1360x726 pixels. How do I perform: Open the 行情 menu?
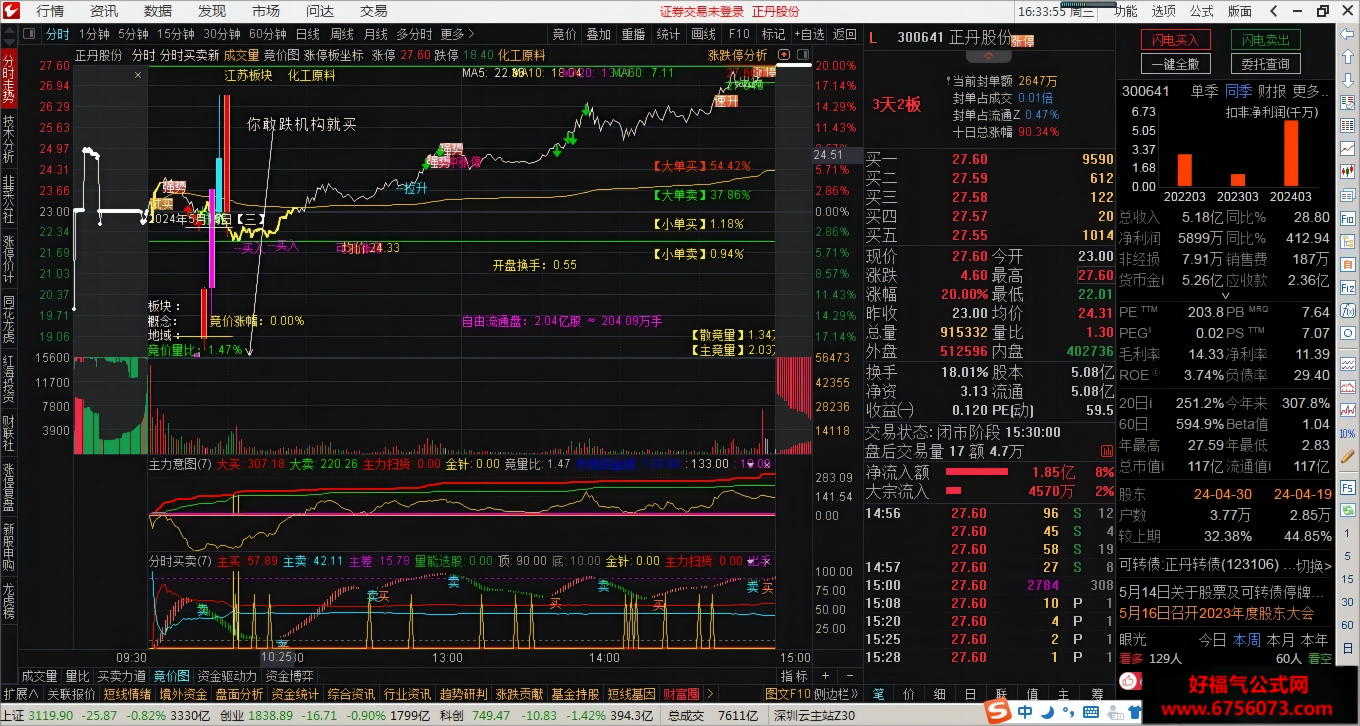point(50,11)
